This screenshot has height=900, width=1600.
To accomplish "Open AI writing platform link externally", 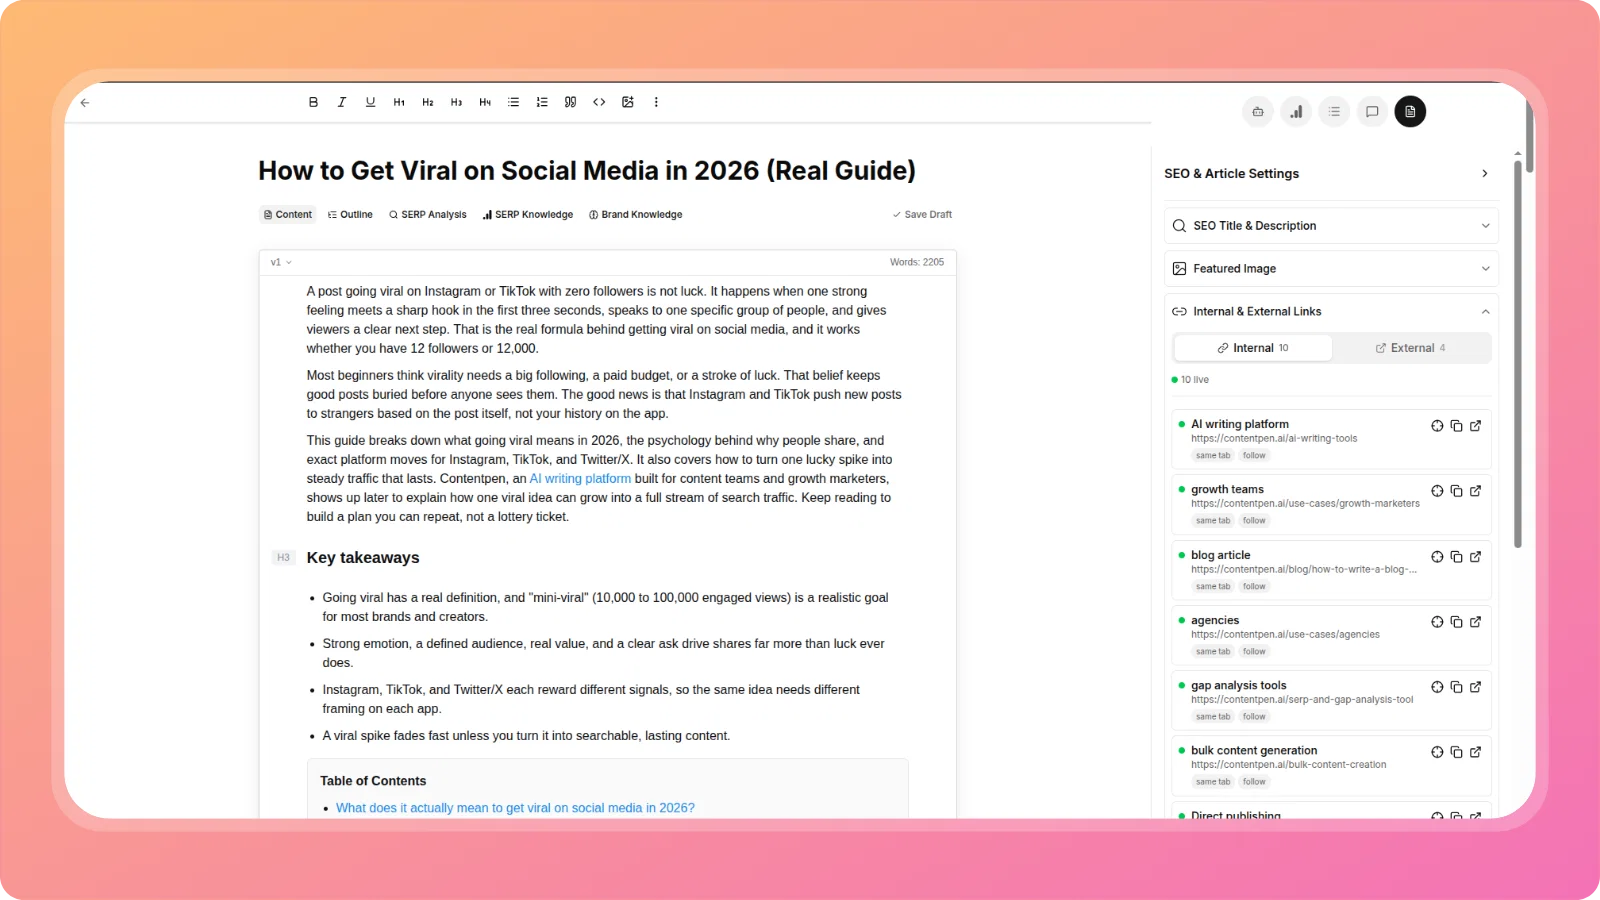I will pyautogui.click(x=1475, y=426).
